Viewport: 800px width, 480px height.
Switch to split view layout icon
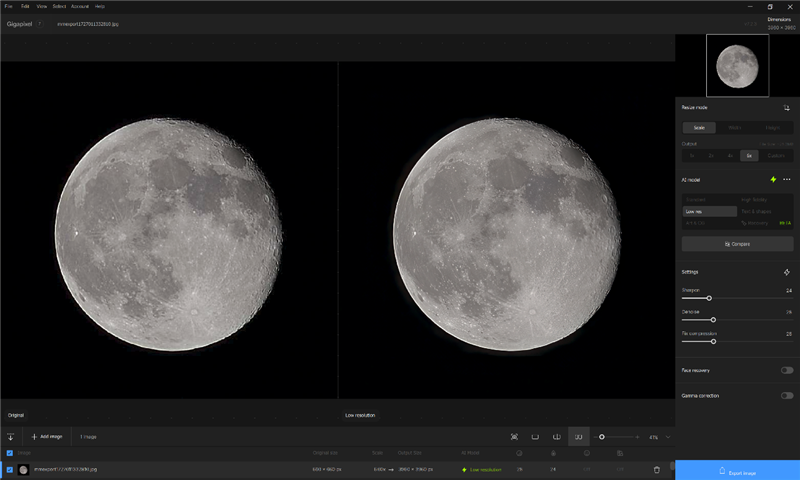pyautogui.click(x=557, y=437)
